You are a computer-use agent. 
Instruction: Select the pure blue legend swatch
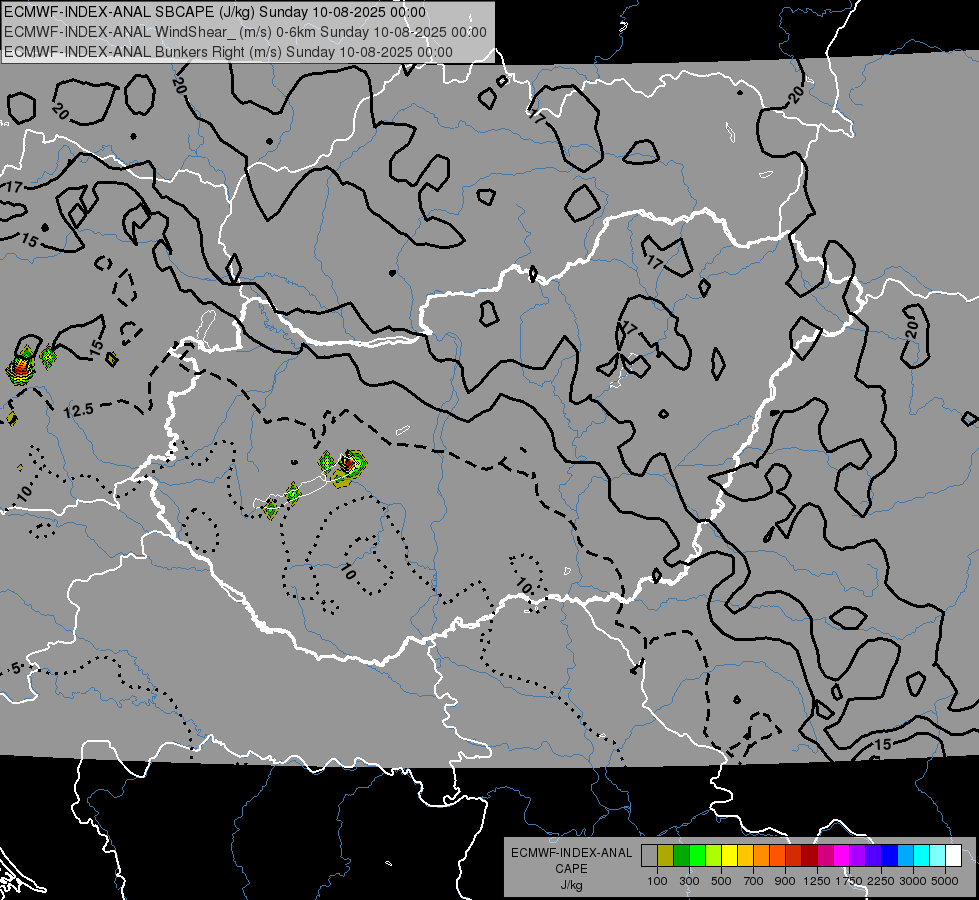890,855
